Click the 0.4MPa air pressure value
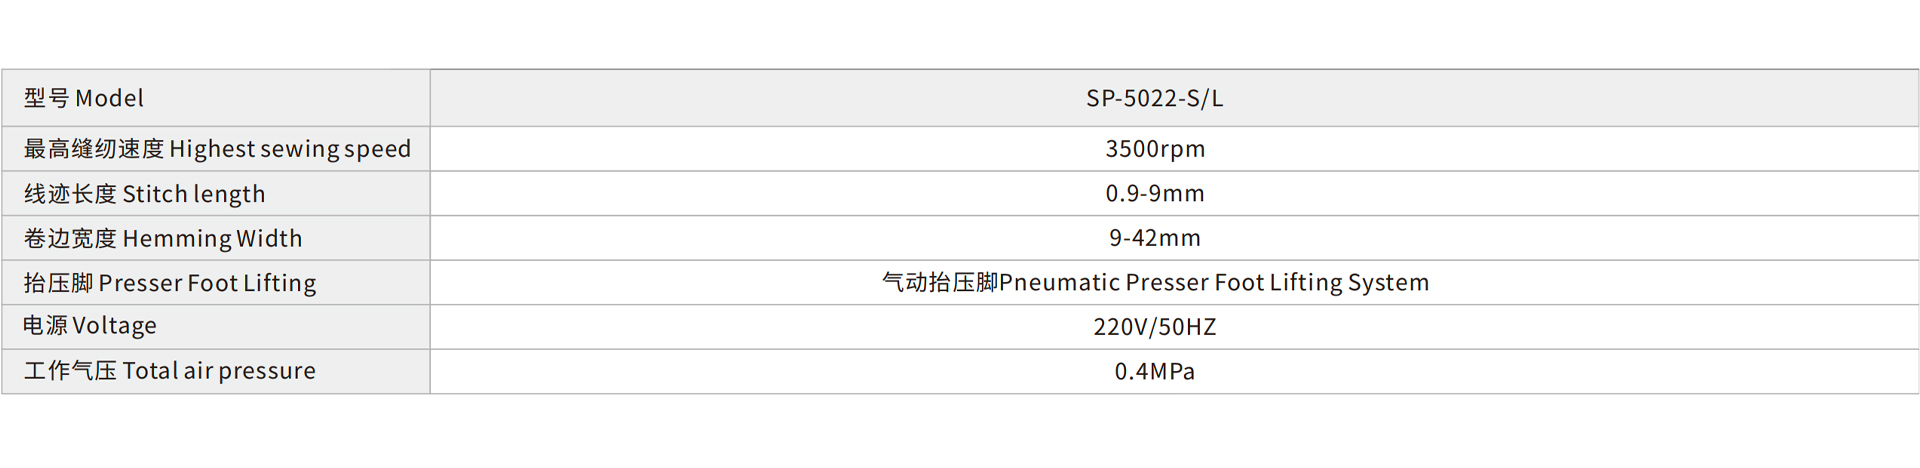 pyautogui.click(x=1155, y=372)
